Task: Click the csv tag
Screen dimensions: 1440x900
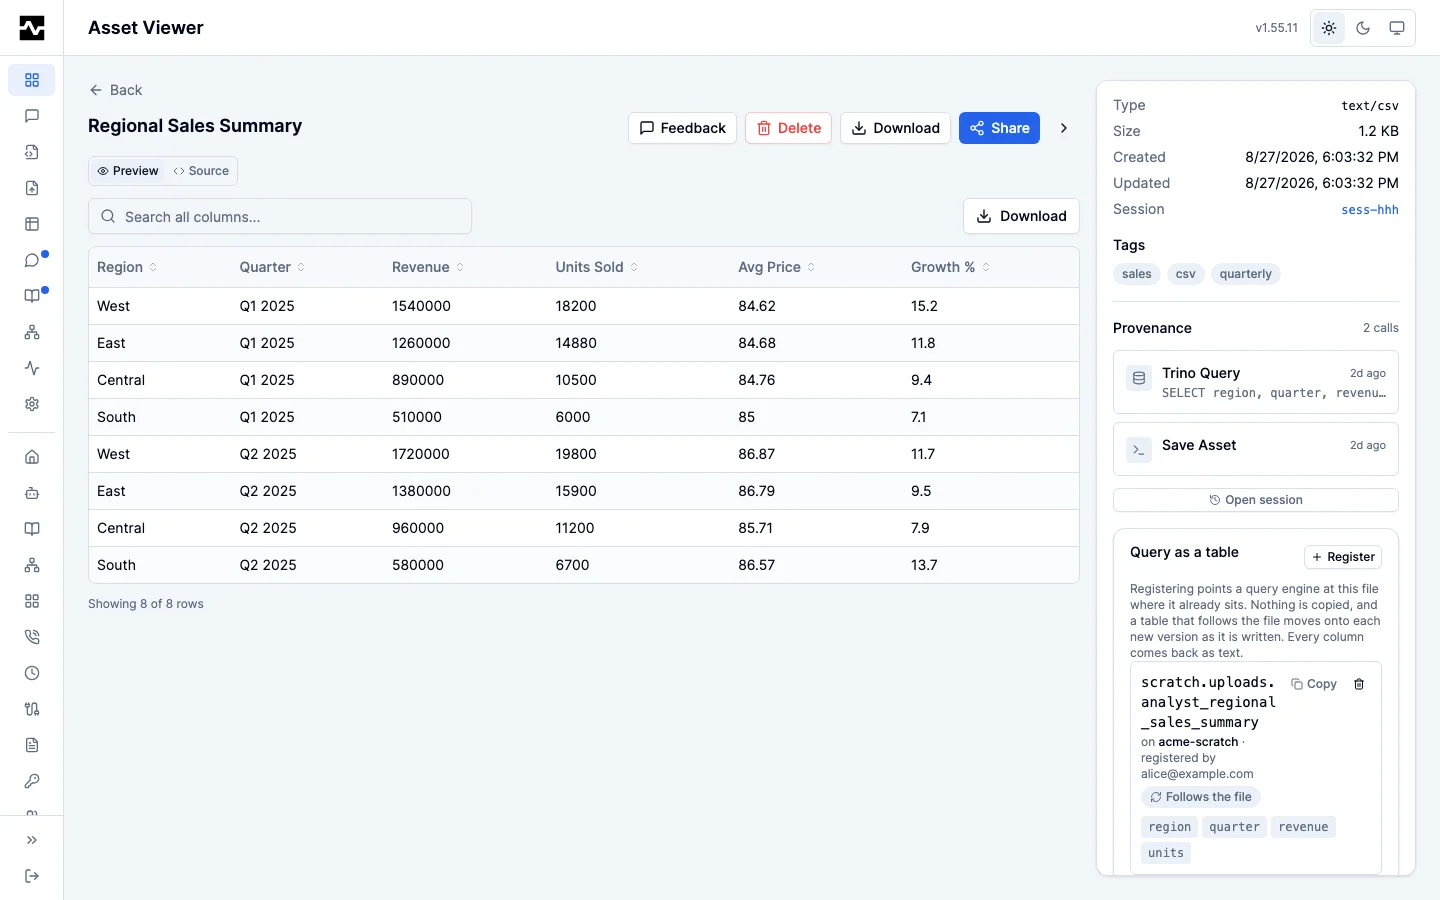Action: pos(1186,274)
